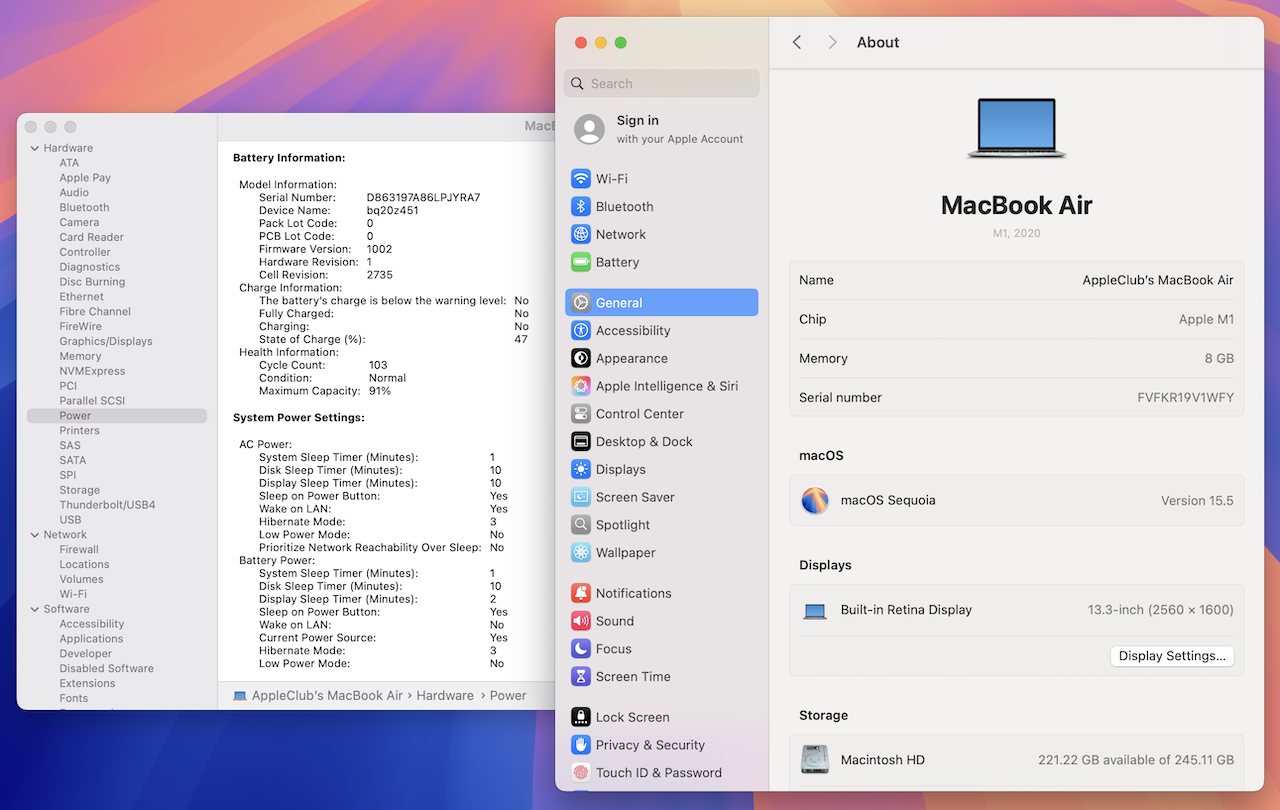Select the Network globe icon in System Settings

[581, 235]
